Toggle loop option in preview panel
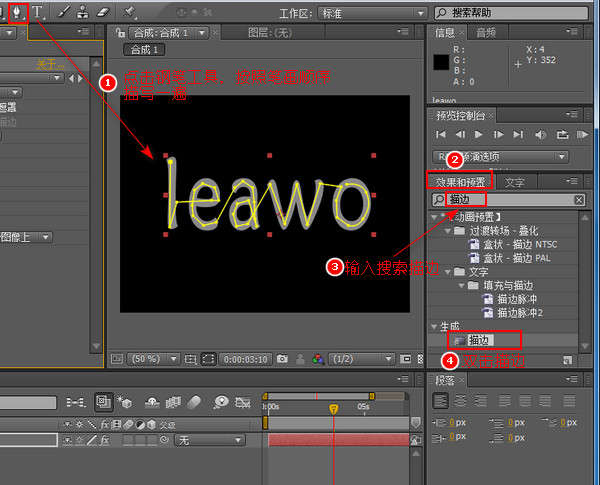Image resolution: width=600 pixels, height=485 pixels. (x=562, y=134)
